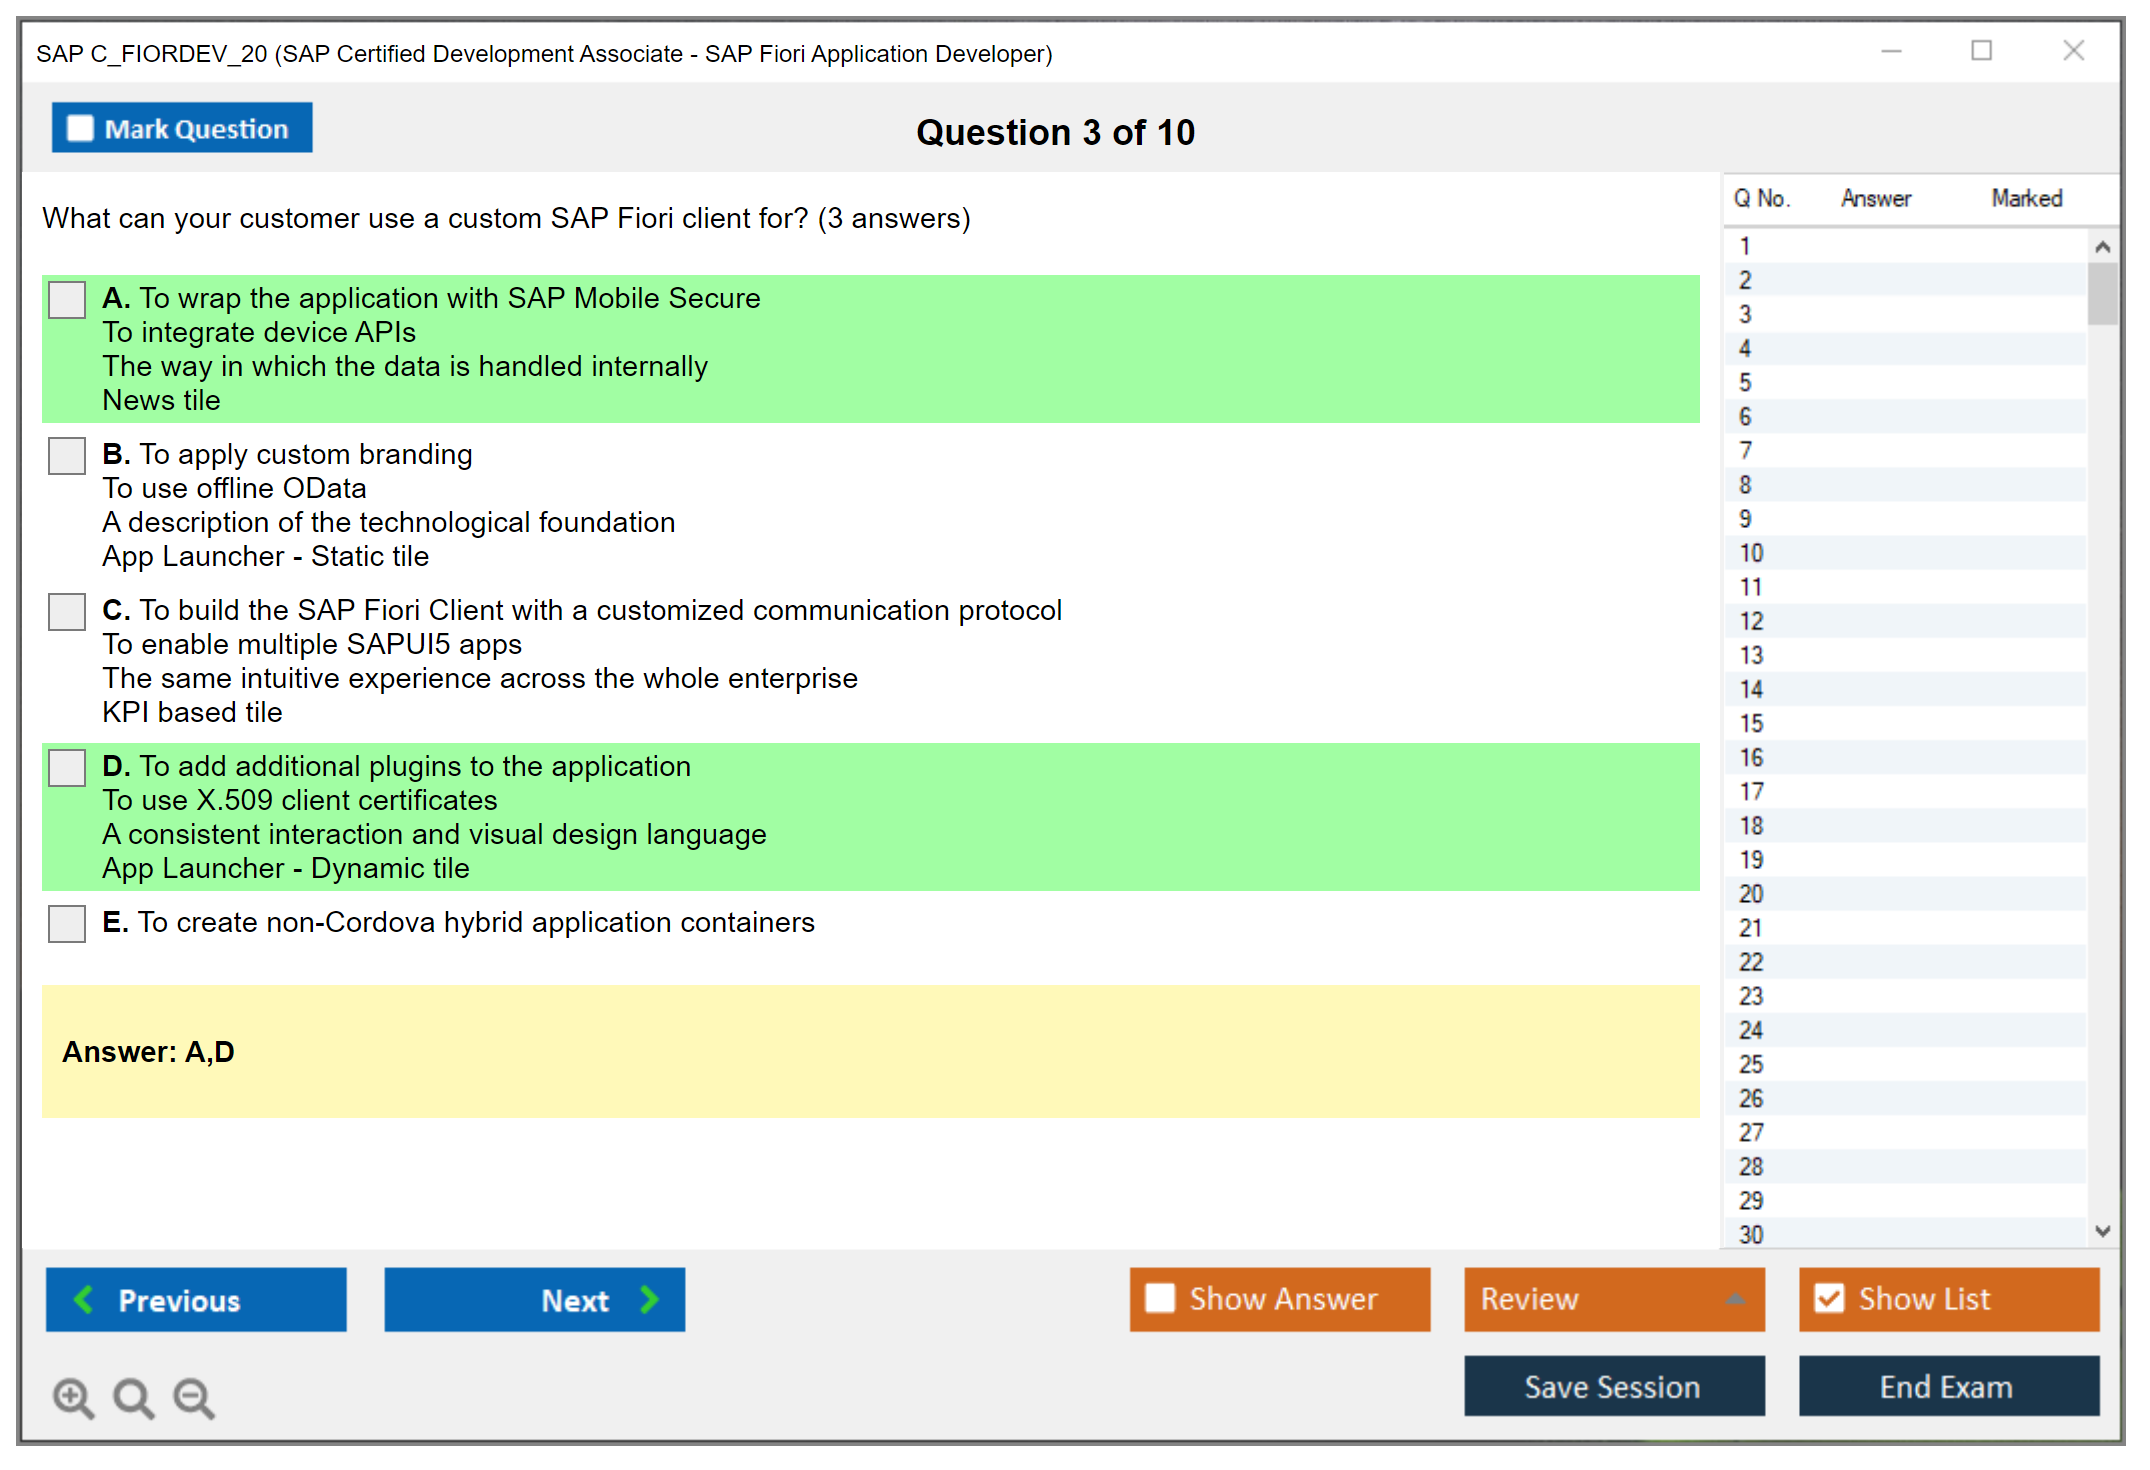Click the zoom in magnifier icon
Screen dimensions: 2150x1470
point(73,1397)
